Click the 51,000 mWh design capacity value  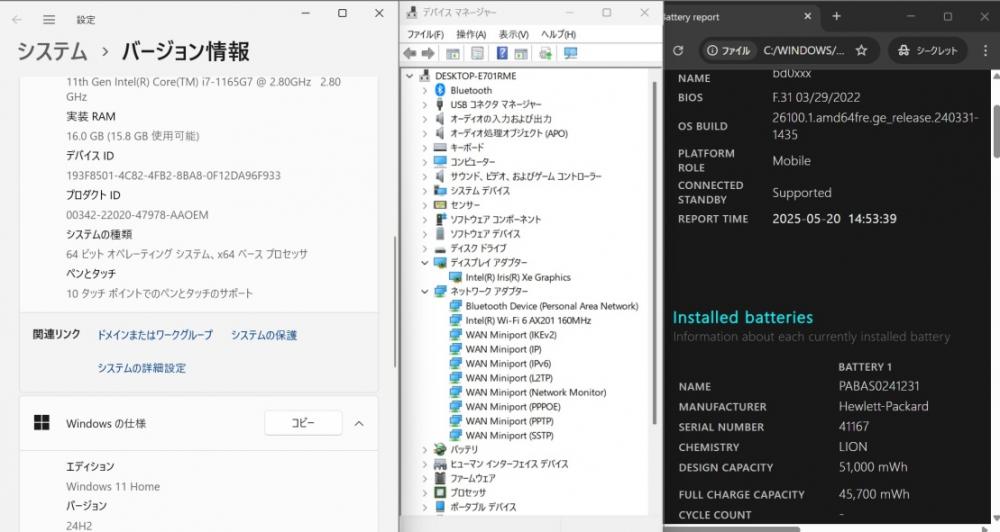click(872, 467)
